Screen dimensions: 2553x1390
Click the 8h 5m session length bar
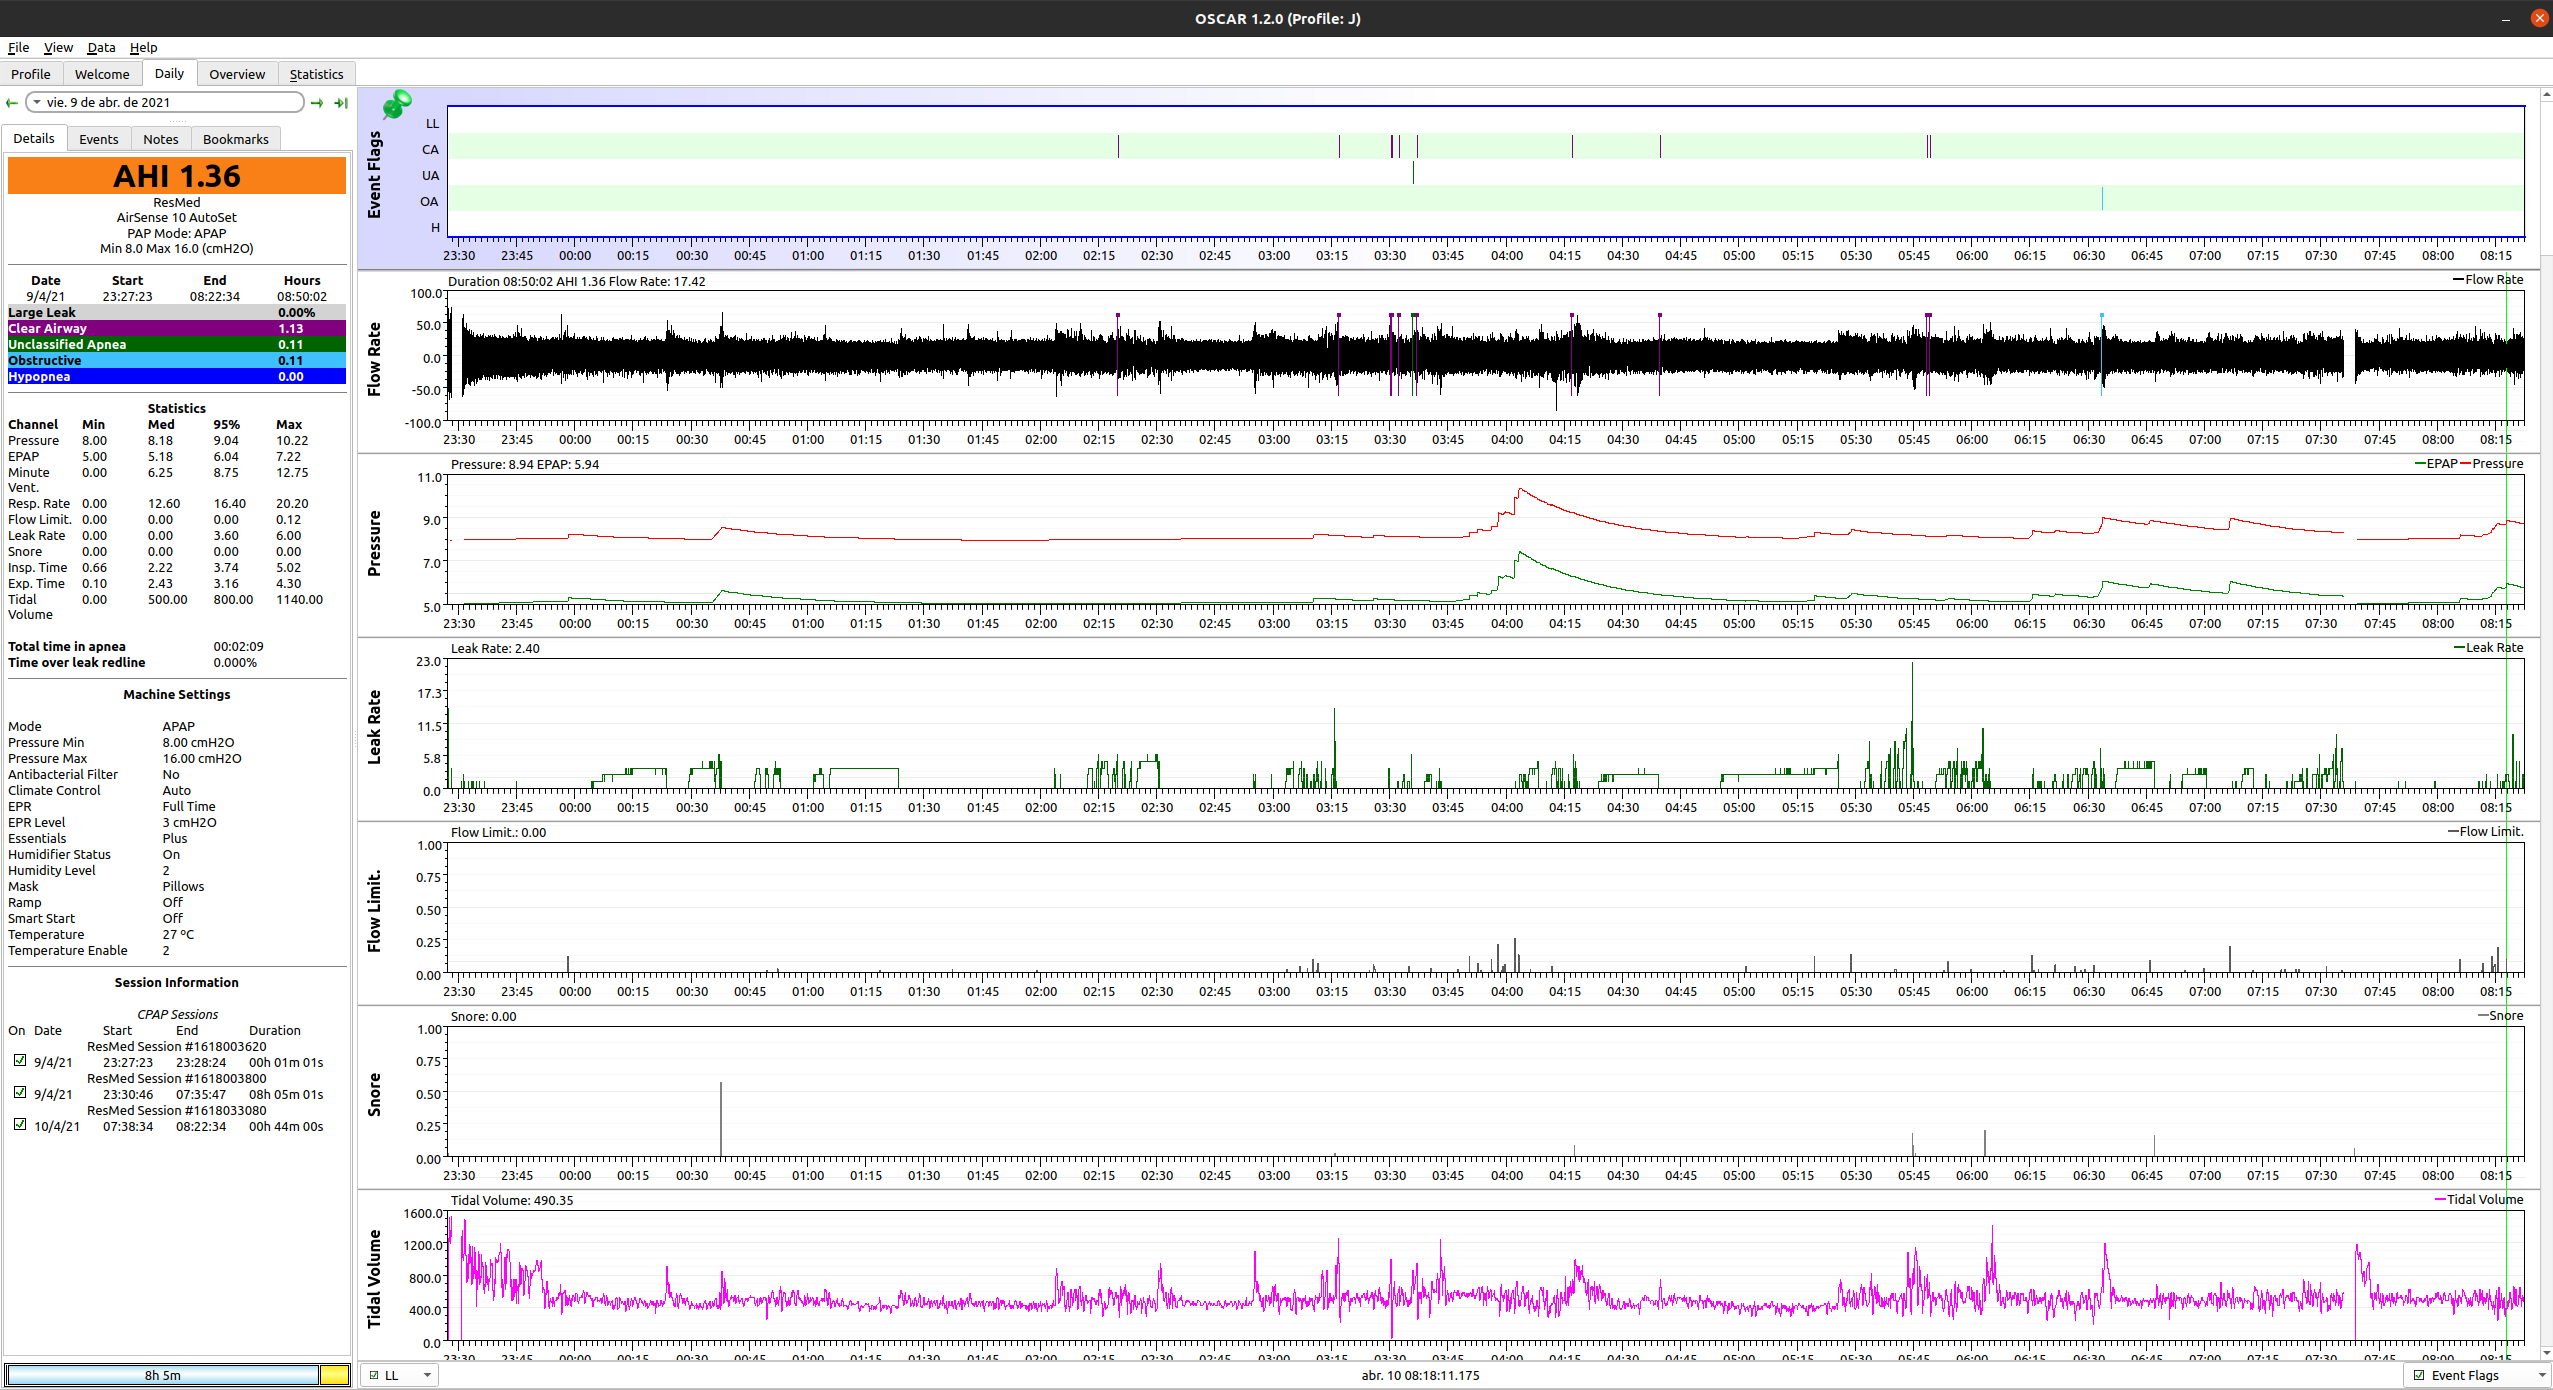[x=163, y=1375]
